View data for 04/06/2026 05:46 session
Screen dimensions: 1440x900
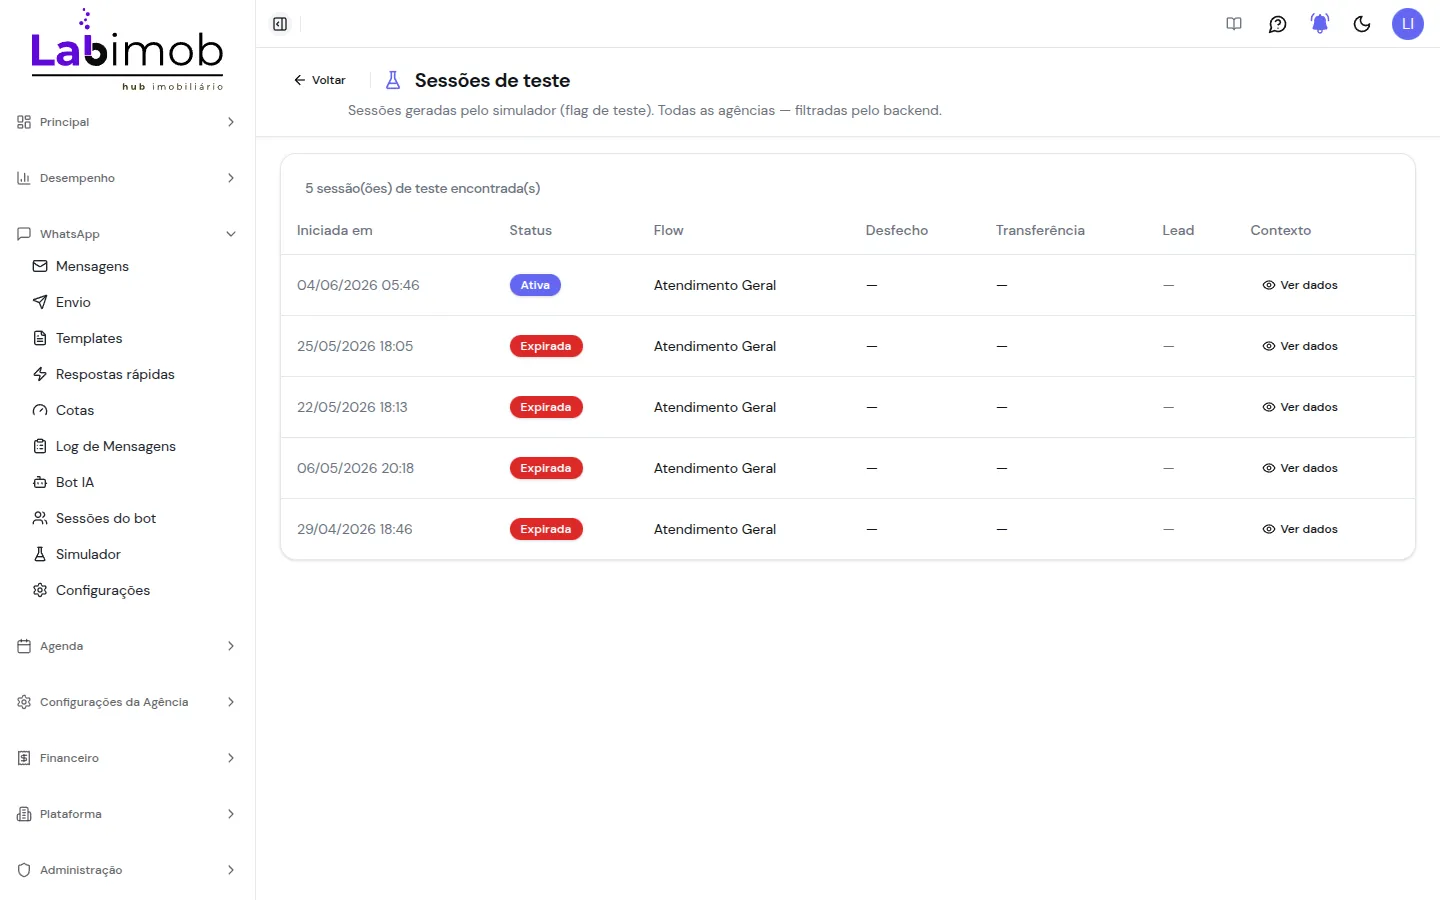tap(1300, 285)
